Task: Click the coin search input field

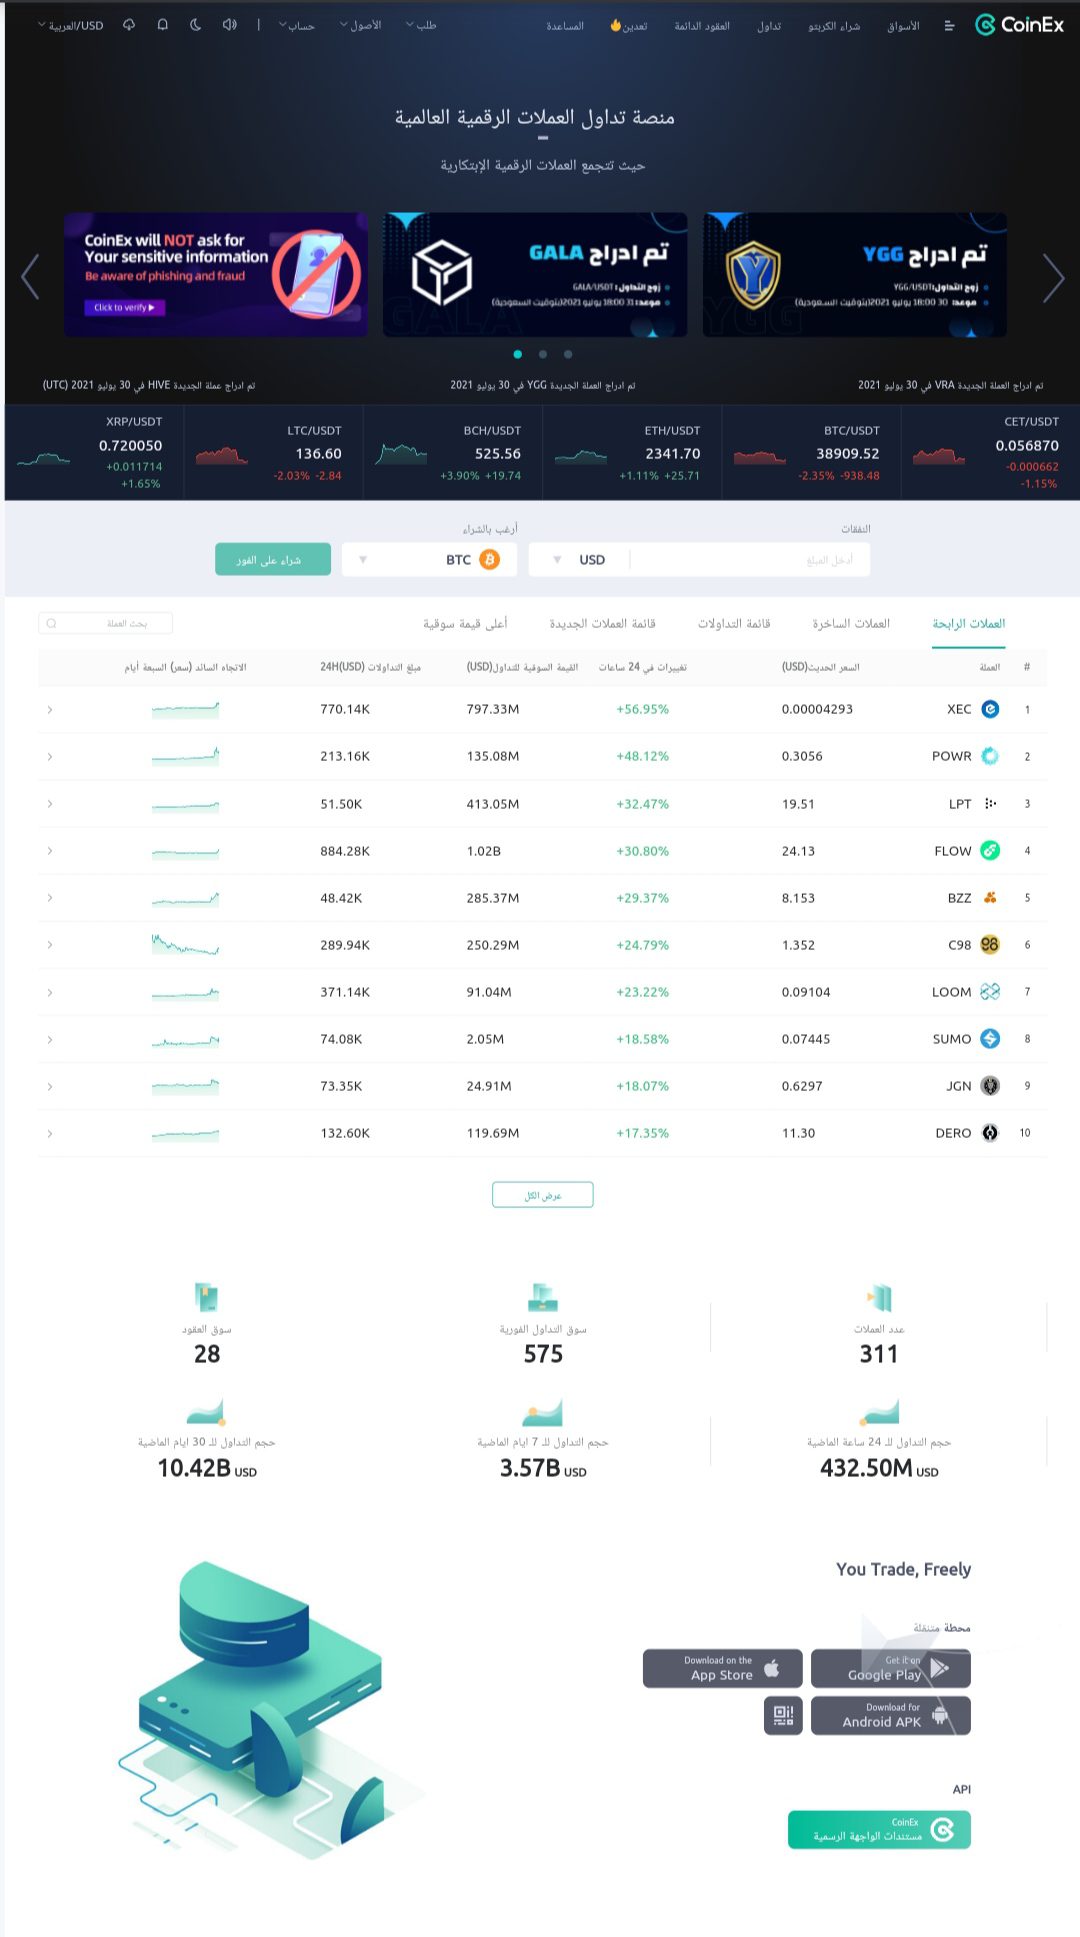Action: (105, 623)
